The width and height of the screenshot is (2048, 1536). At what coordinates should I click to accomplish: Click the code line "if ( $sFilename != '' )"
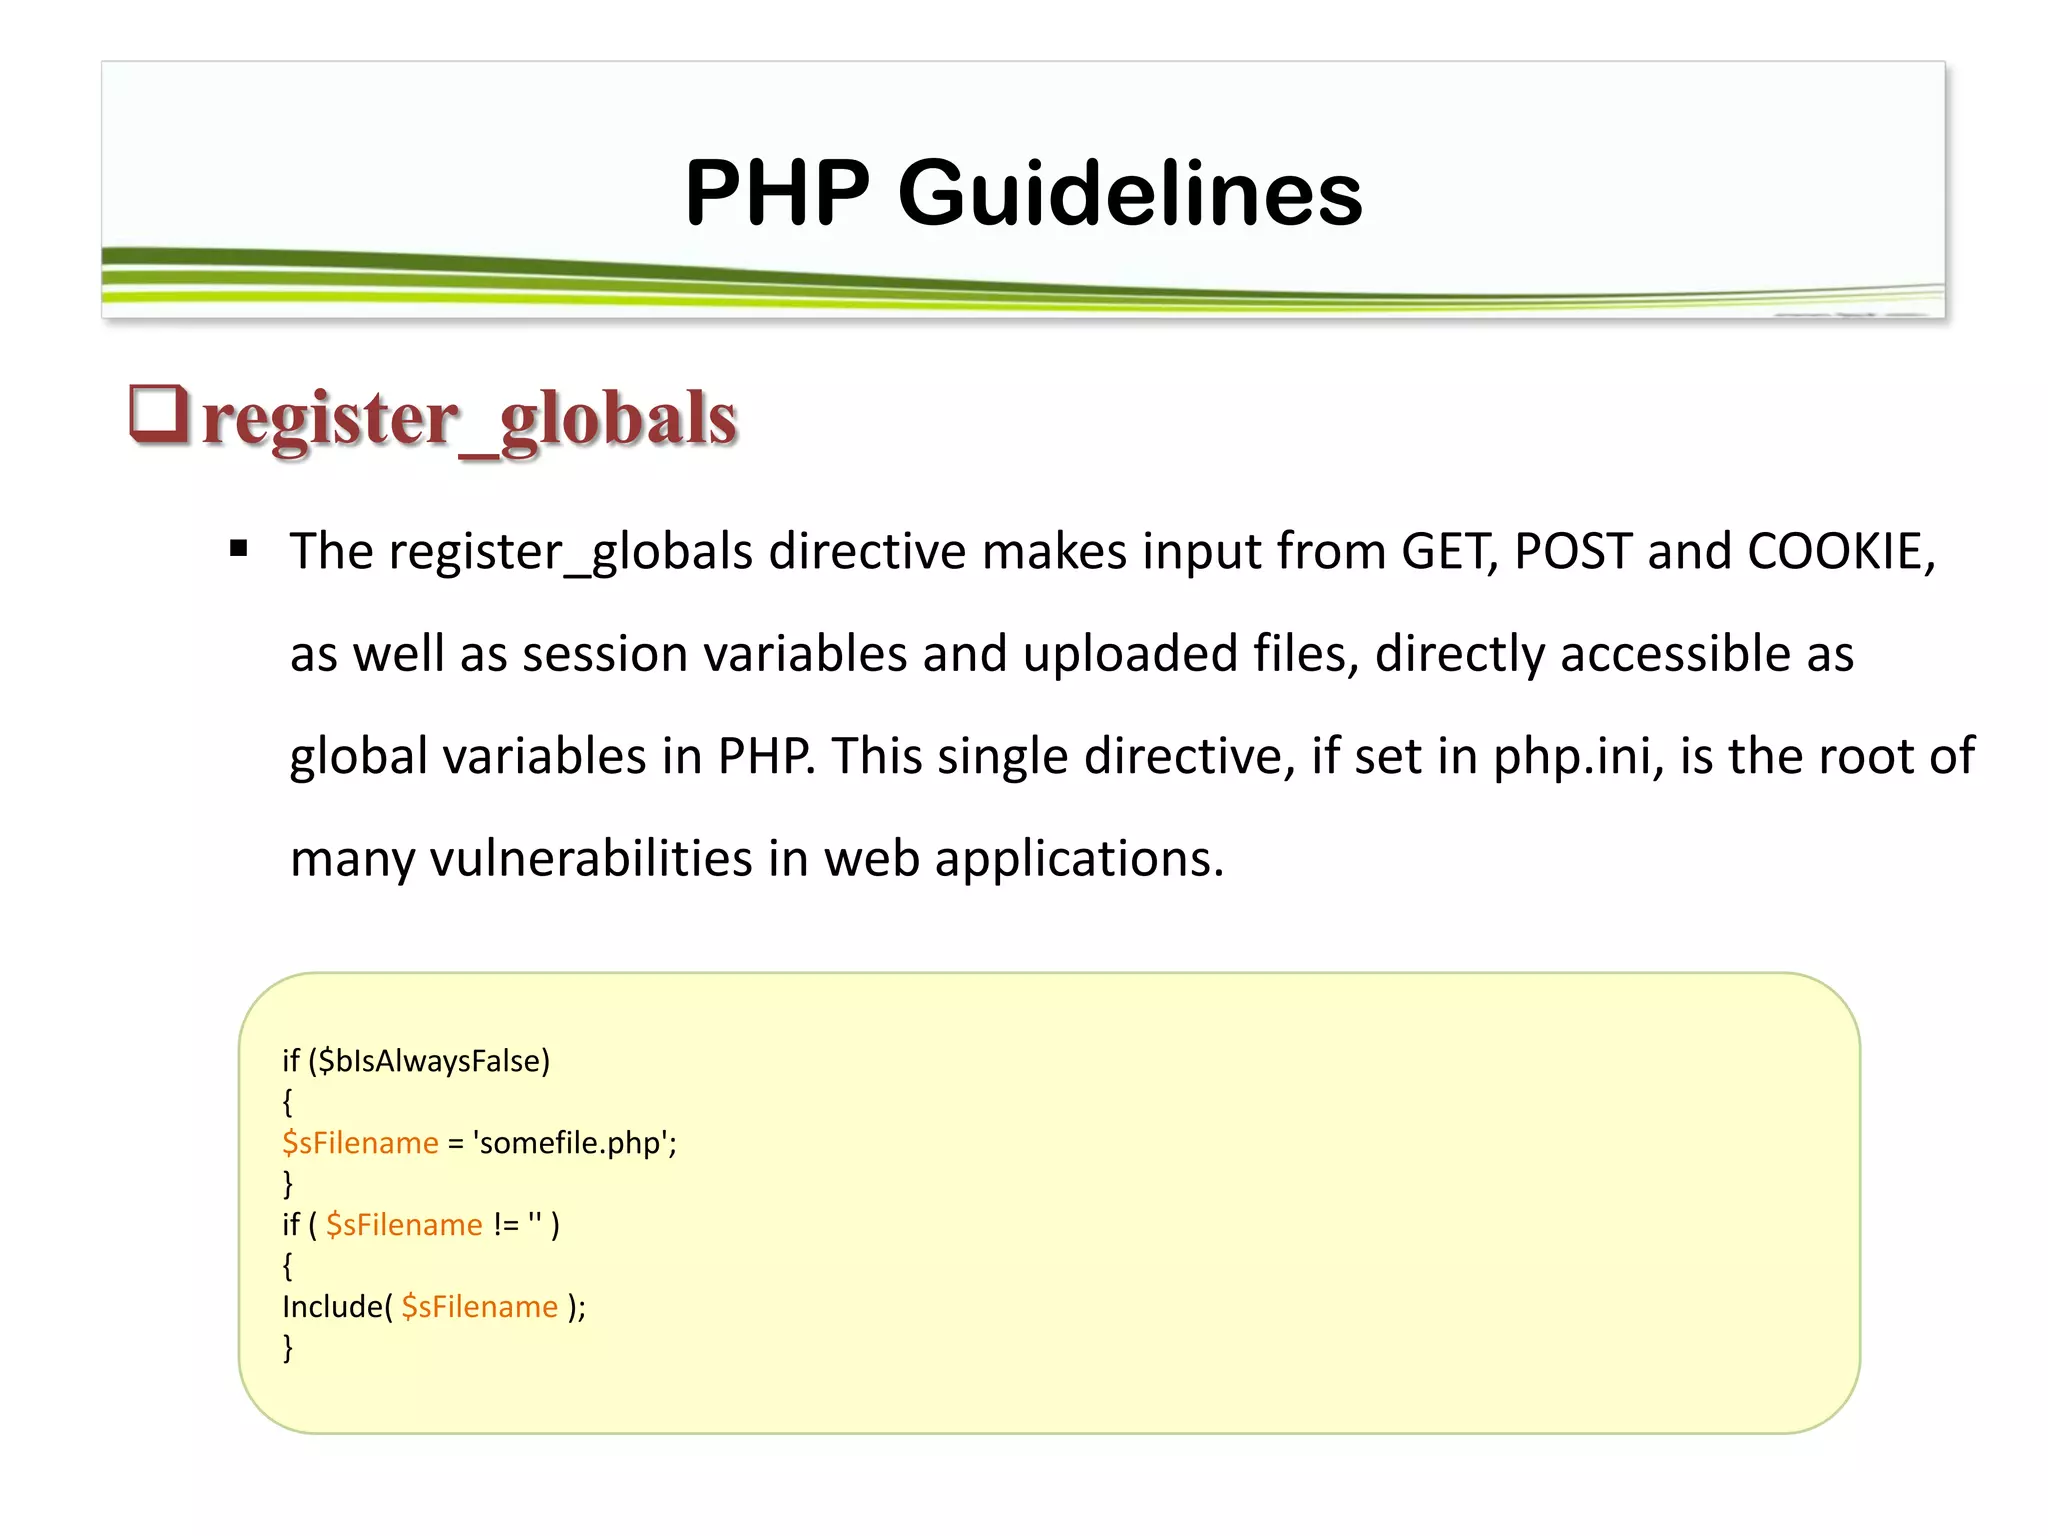(x=421, y=1225)
